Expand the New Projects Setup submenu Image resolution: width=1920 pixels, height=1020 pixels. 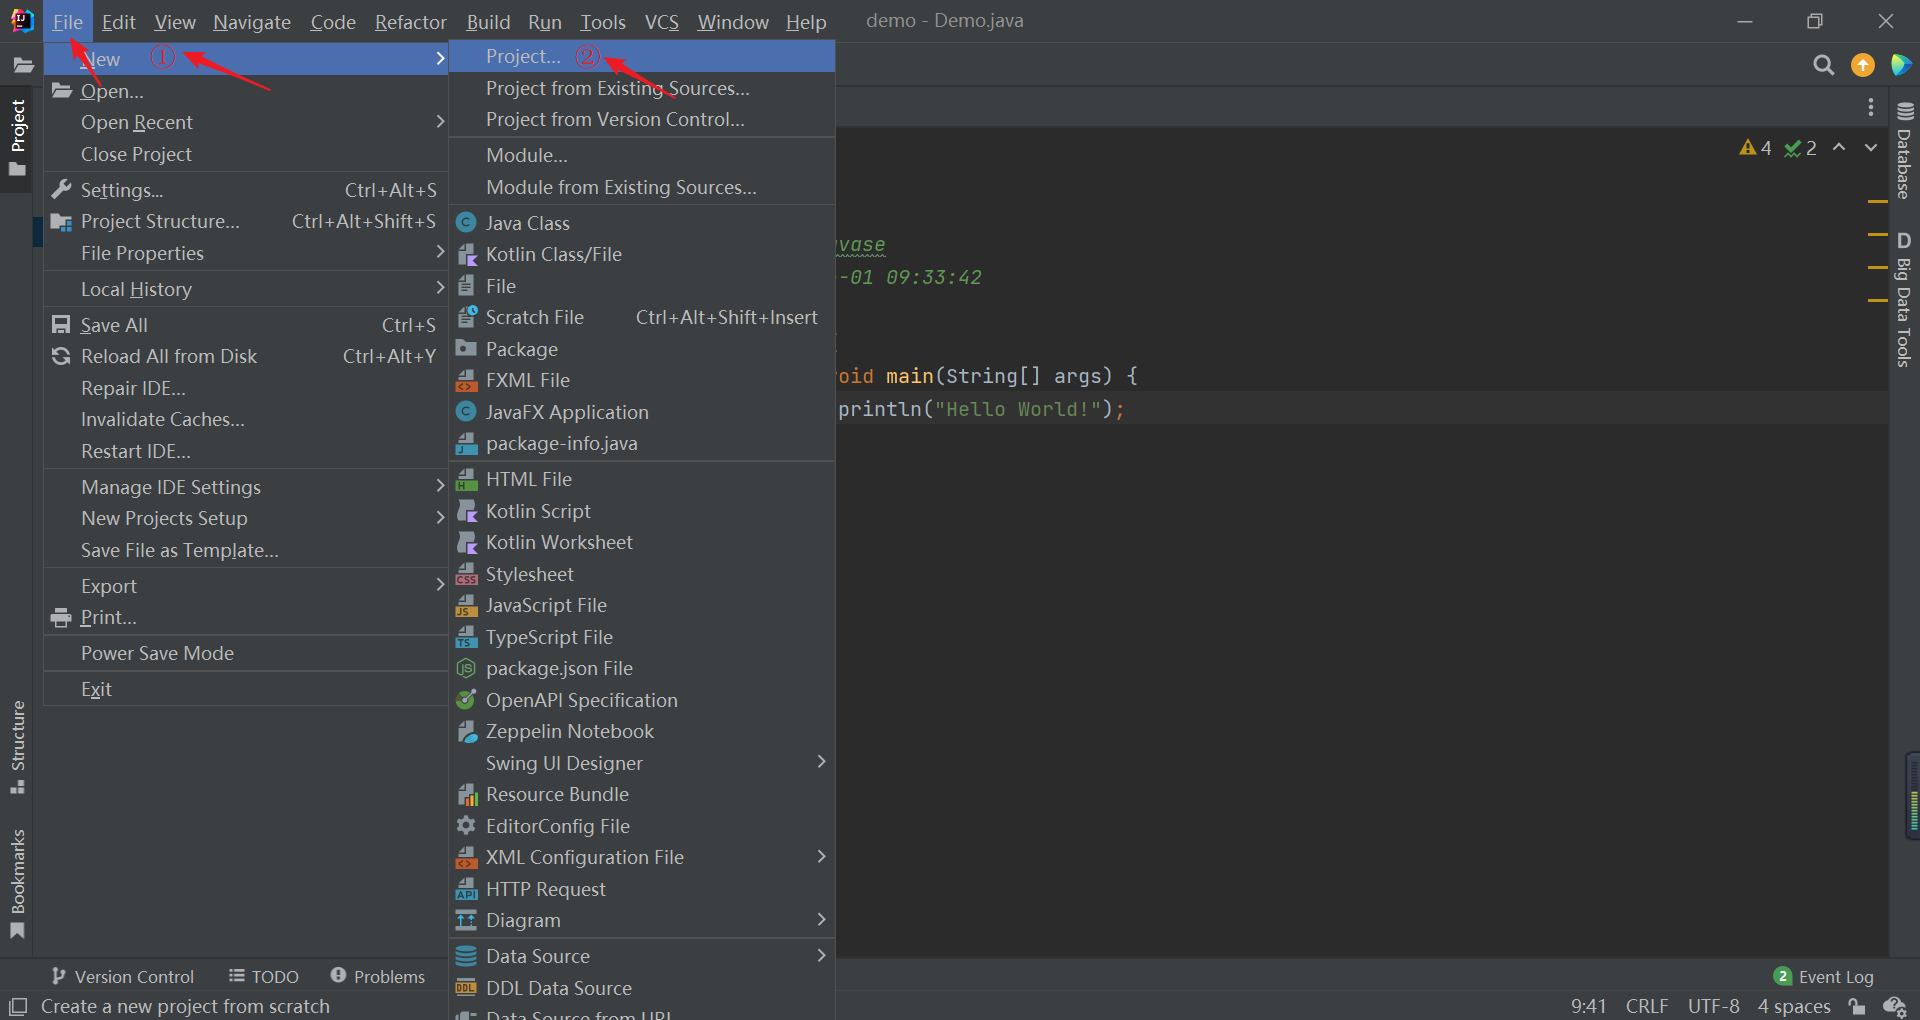click(245, 518)
